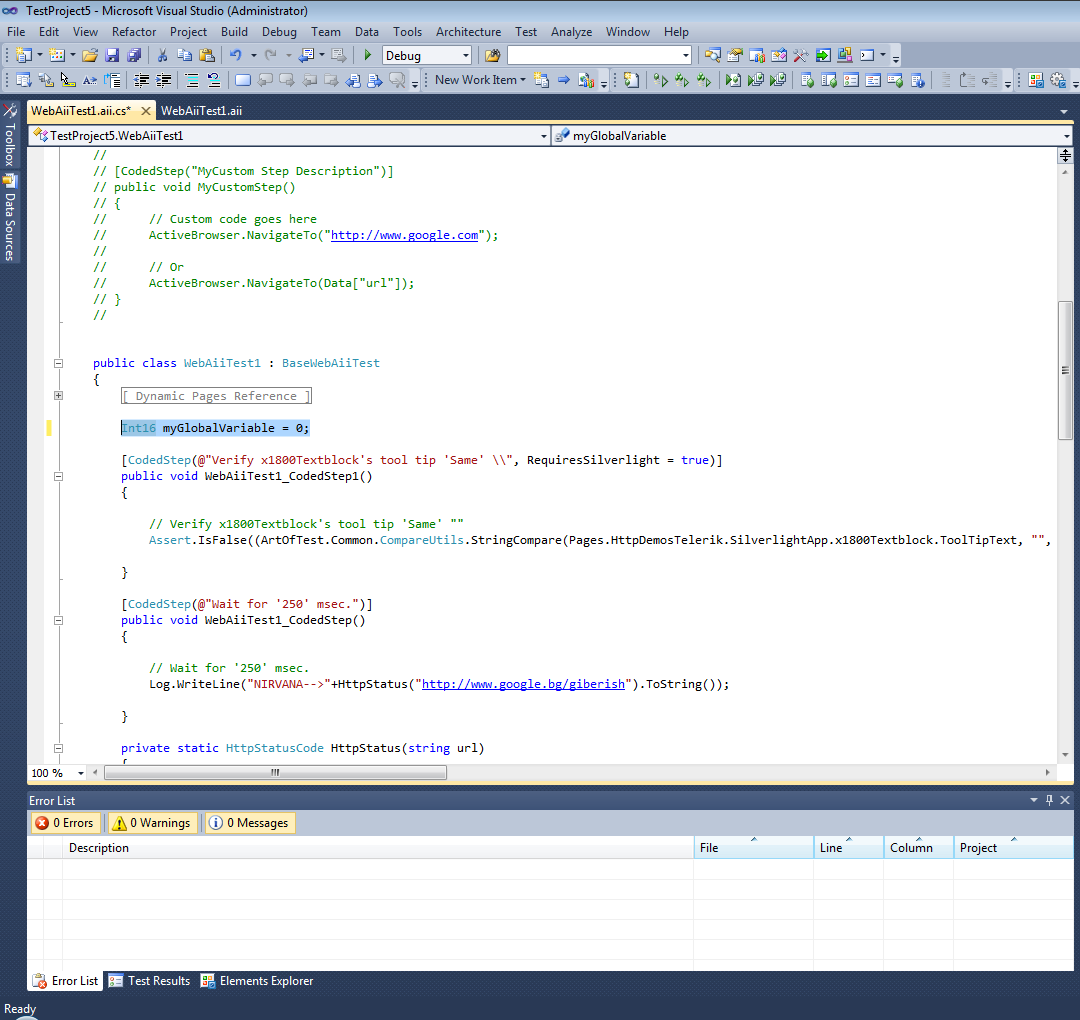The width and height of the screenshot is (1080, 1020).
Task: Toggle the 0 Warnings filter
Action: (x=152, y=823)
